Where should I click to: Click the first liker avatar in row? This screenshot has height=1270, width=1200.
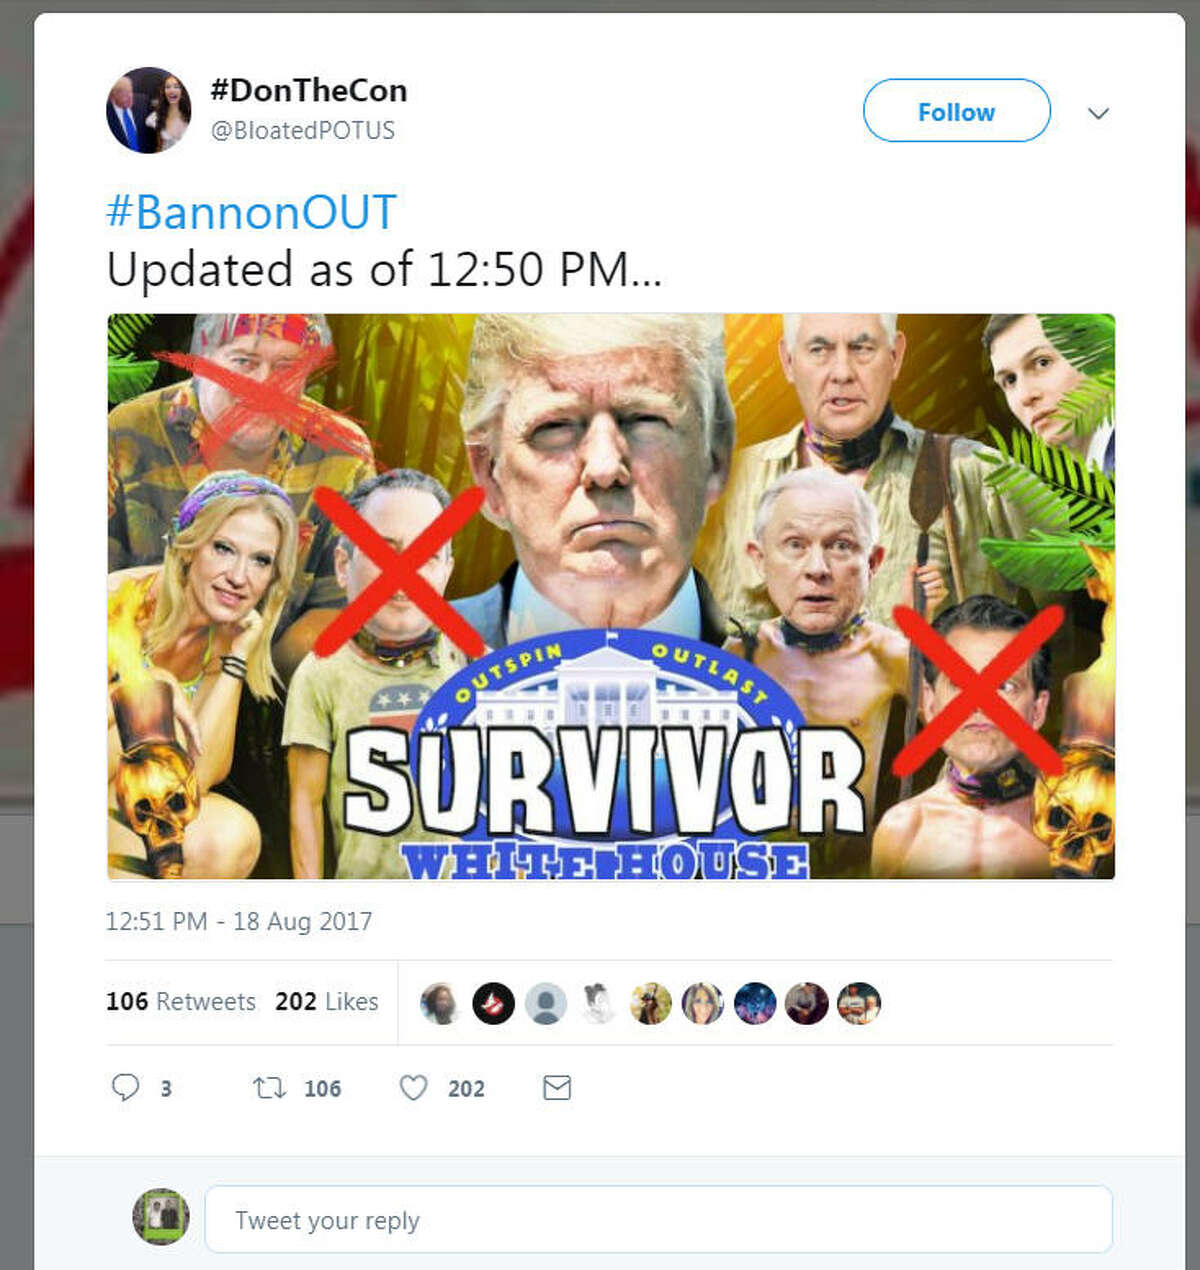[x=441, y=1003]
